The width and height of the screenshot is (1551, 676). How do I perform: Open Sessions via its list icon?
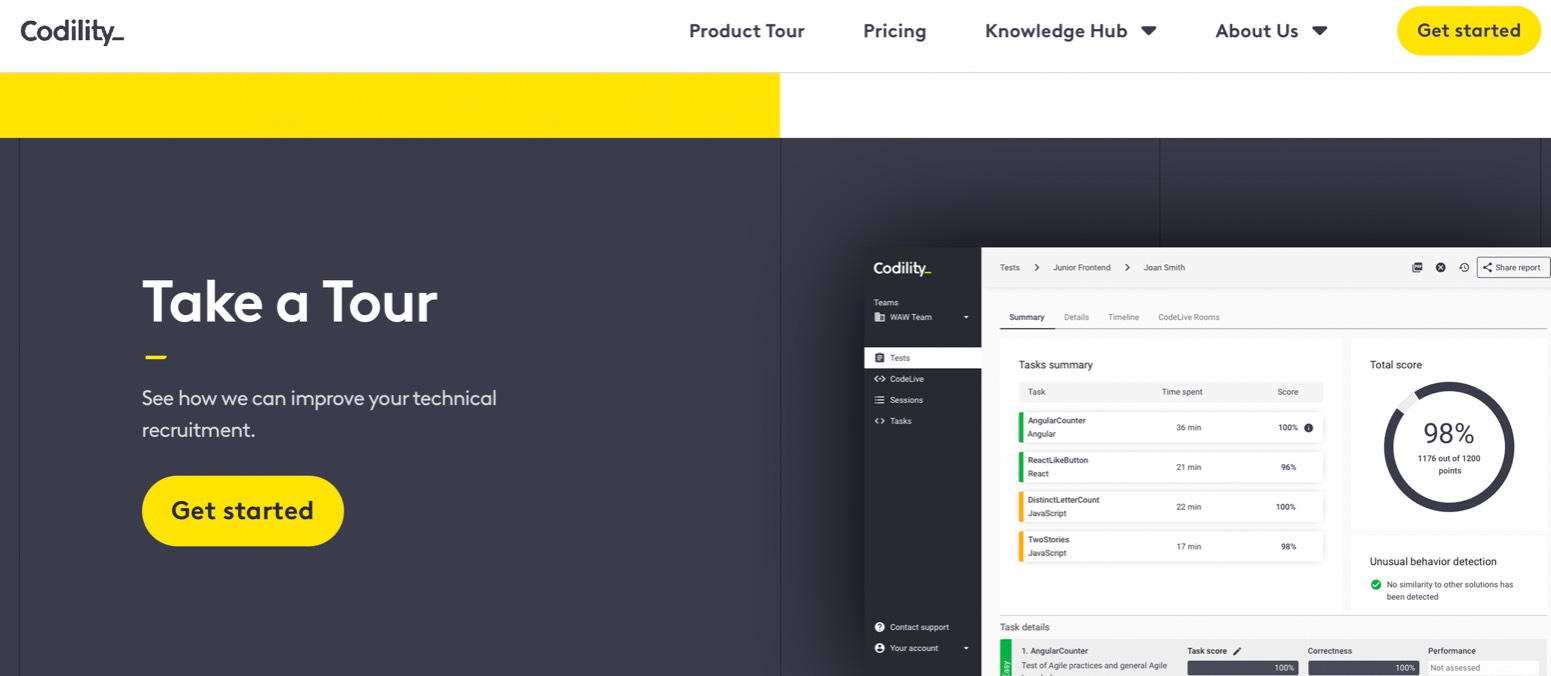pyautogui.click(x=880, y=400)
